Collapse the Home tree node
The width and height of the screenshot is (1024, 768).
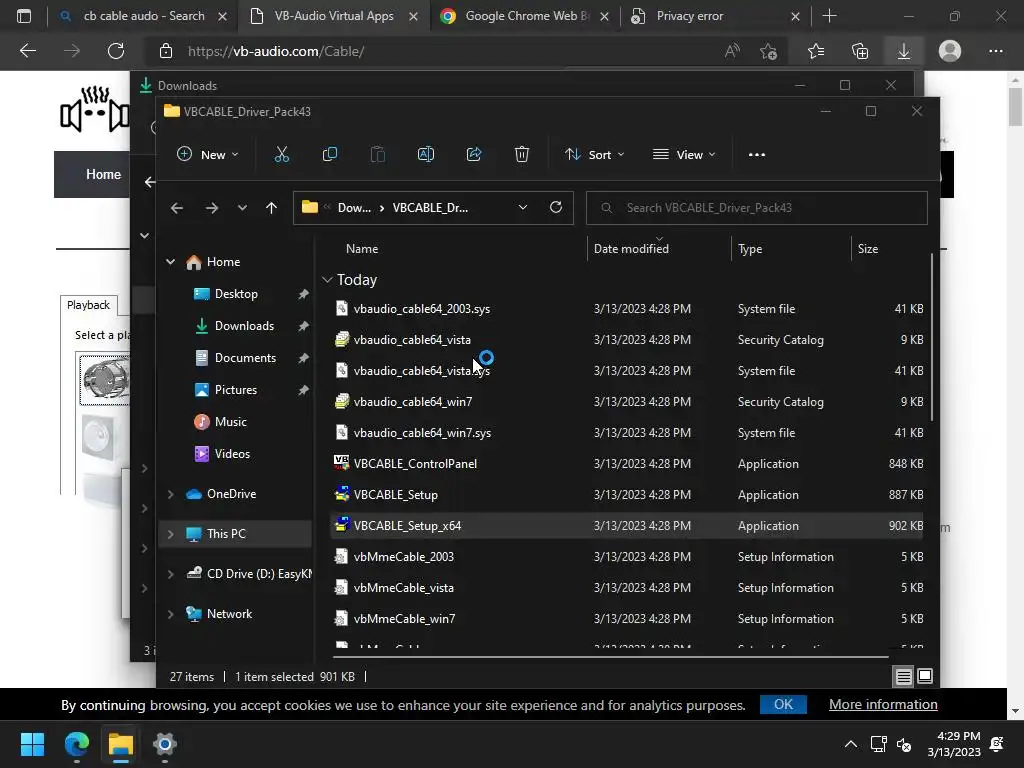(x=170, y=262)
